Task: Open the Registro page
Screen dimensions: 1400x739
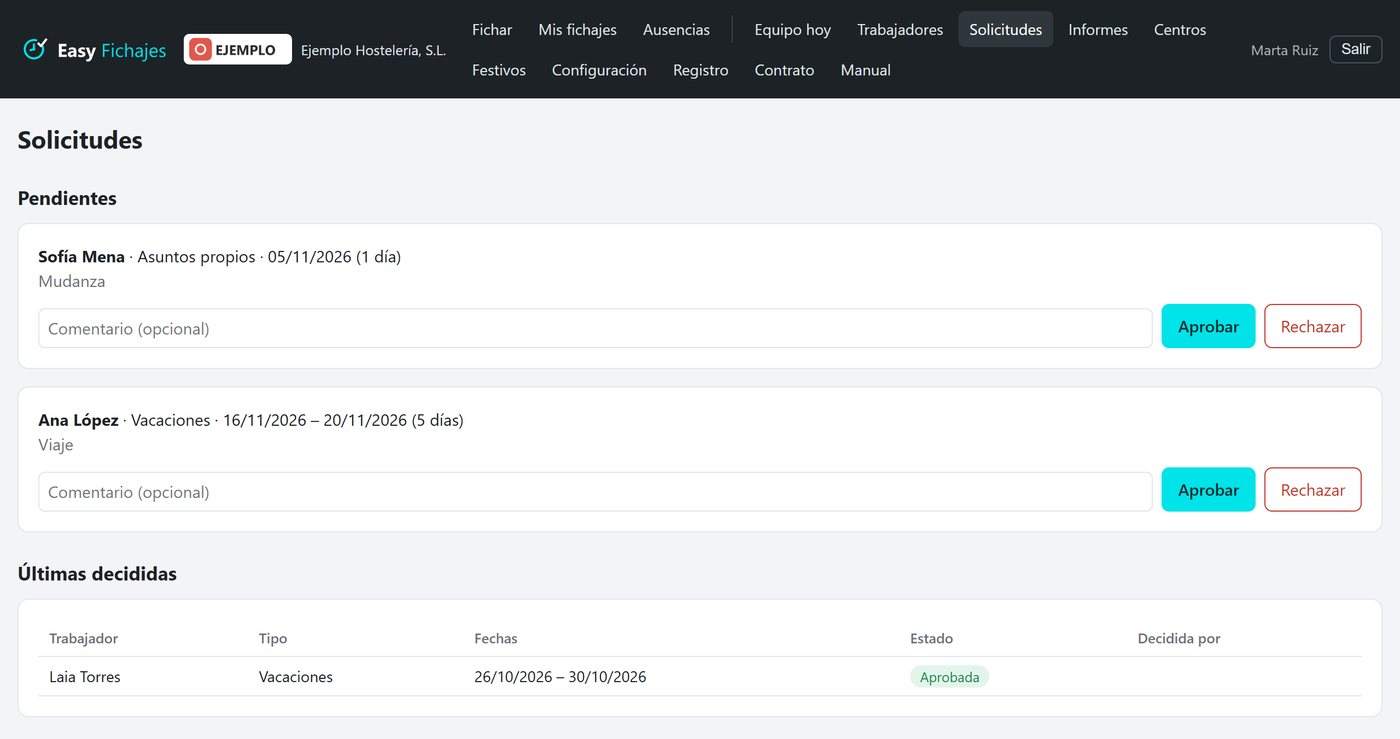Action: pos(701,70)
